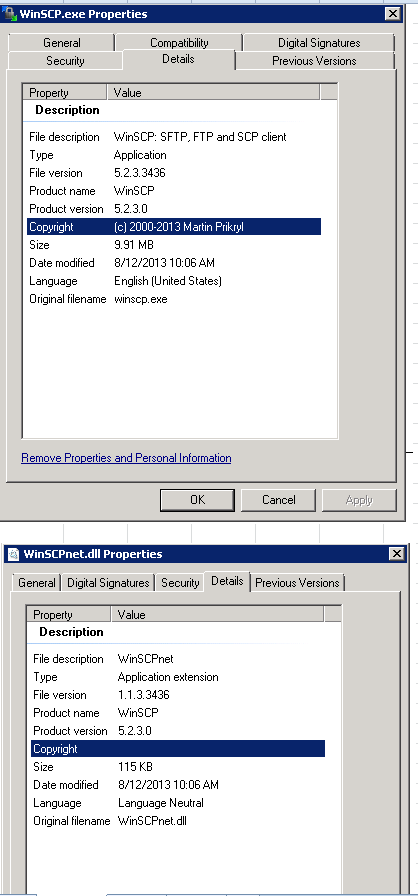Select Product version row in WinSCPnet.dll list
Screen dimensions: 418x896
[x=178, y=731]
